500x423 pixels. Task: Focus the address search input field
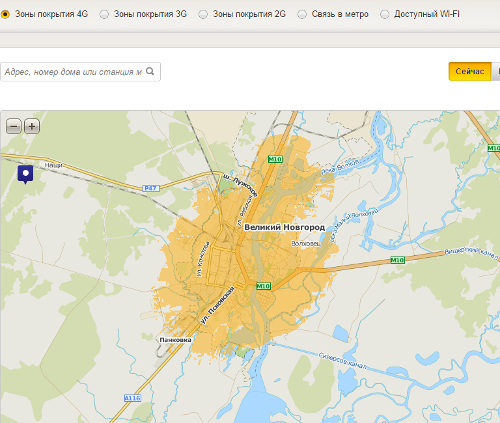[x=80, y=72]
